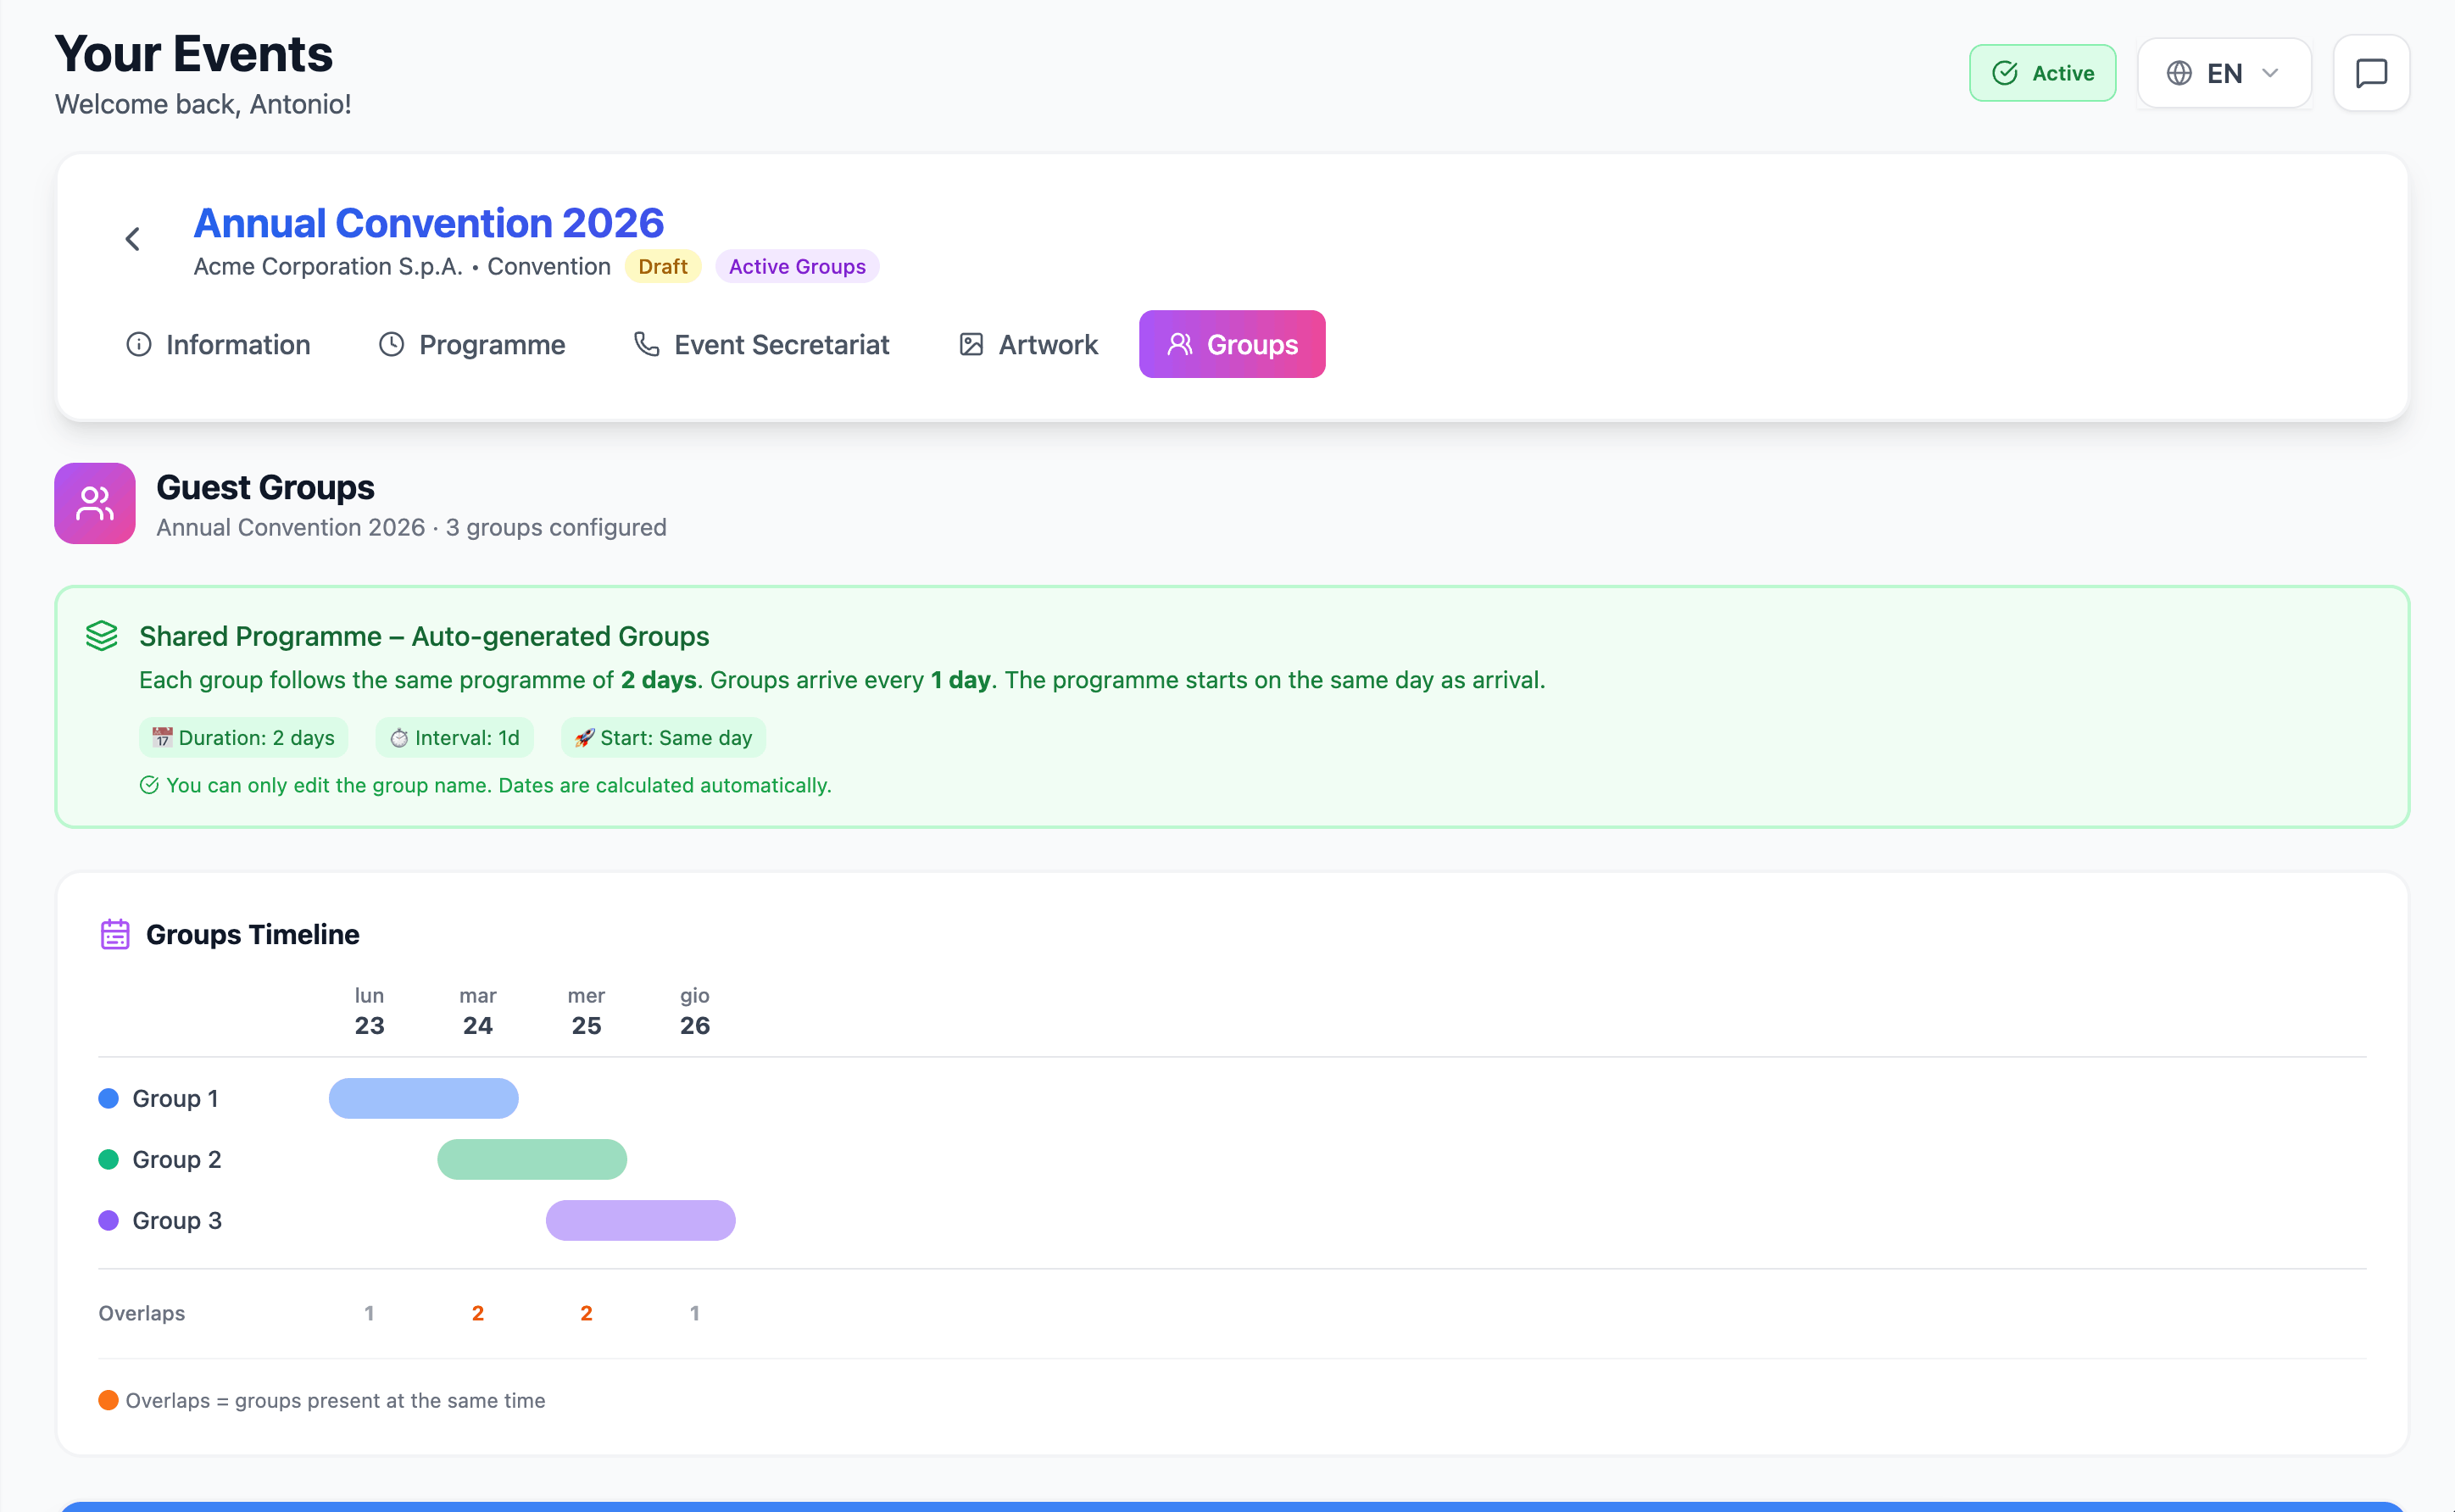Click the Programme tab's clock icon
This screenshot has width=2455, height=1512.
391,345
